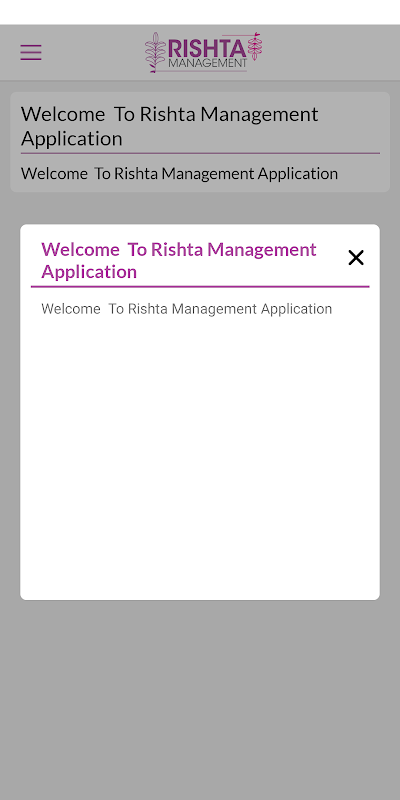
Task: Close the welcome popup with the X
Action: point(356,258)
